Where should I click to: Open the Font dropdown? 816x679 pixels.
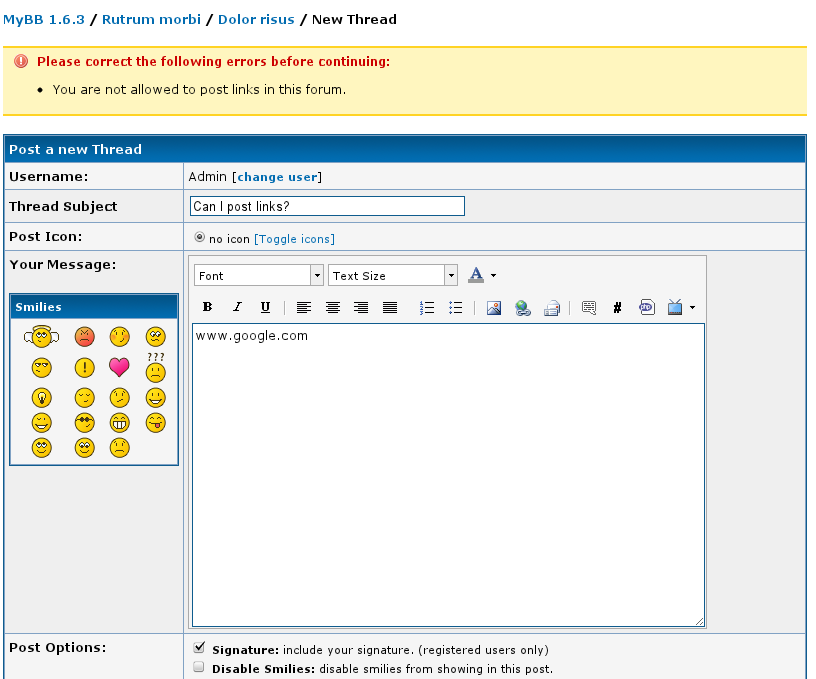pos(259,275)
